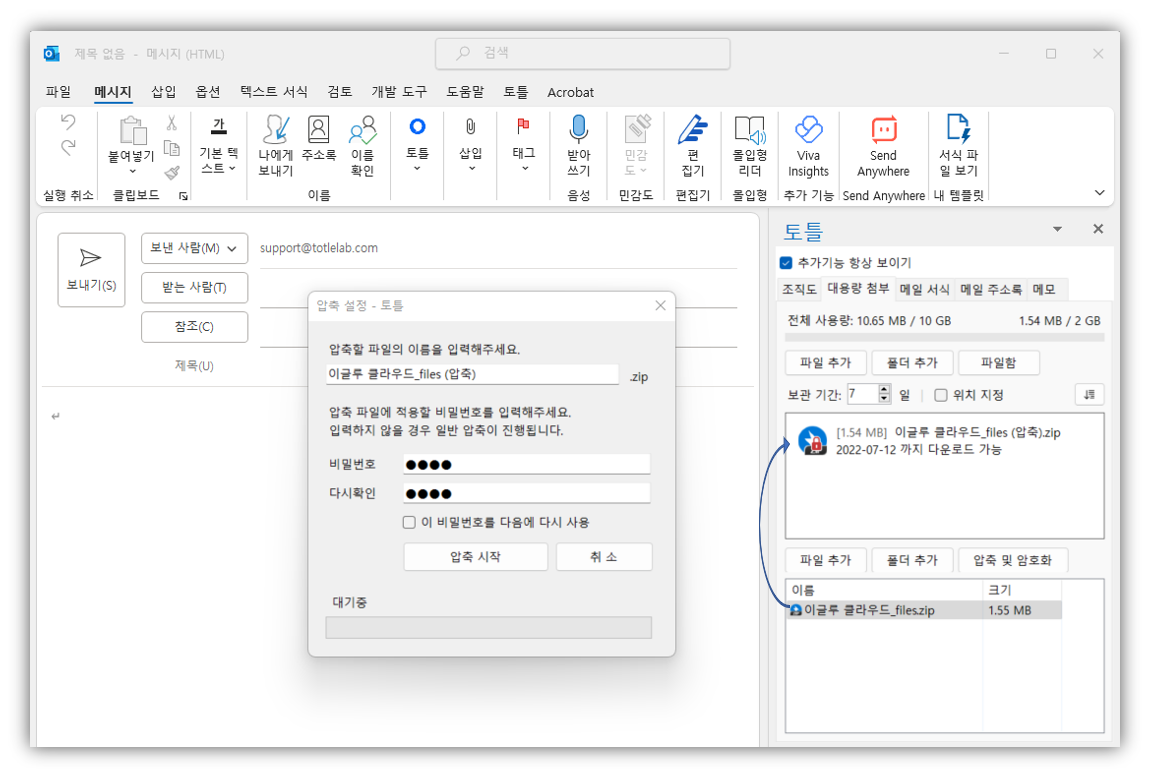Viewport: 1149px width, 777px height.
Task: Collapse the ribbon with chevron
Action: click(x=1099, y=193)
